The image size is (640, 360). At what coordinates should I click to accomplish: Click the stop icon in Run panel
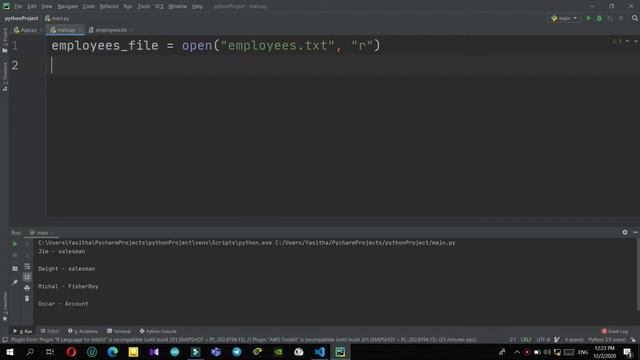tap(15, 255)
